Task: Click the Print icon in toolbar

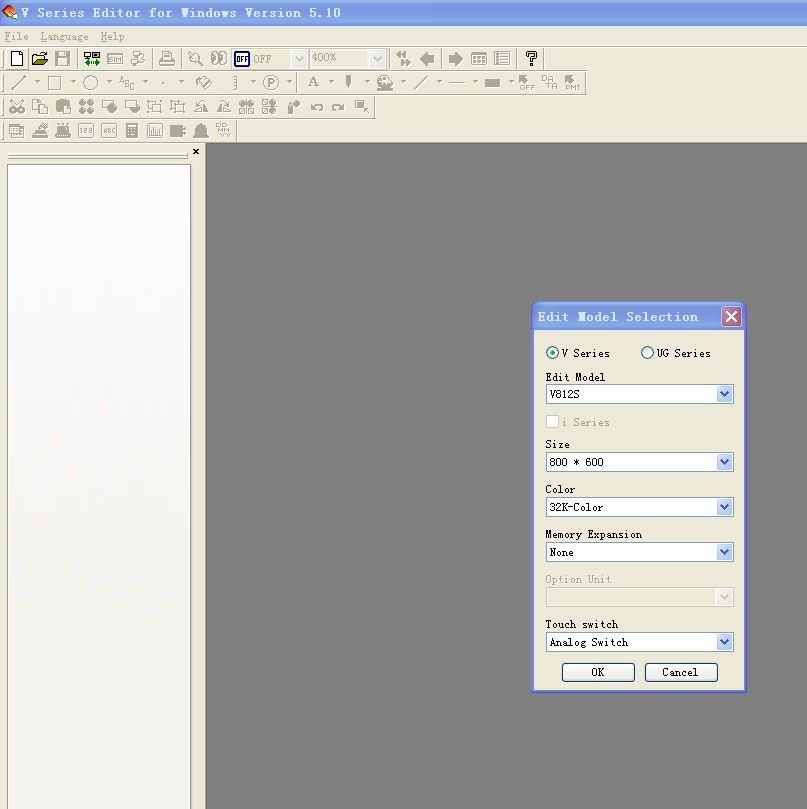Action: click(167, 59)
